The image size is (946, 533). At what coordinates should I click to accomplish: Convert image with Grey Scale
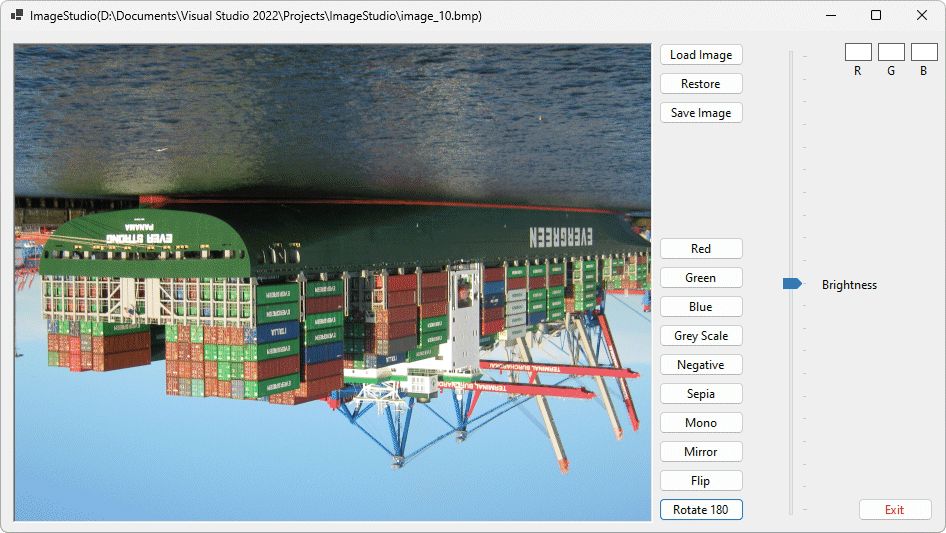point(701,336)
